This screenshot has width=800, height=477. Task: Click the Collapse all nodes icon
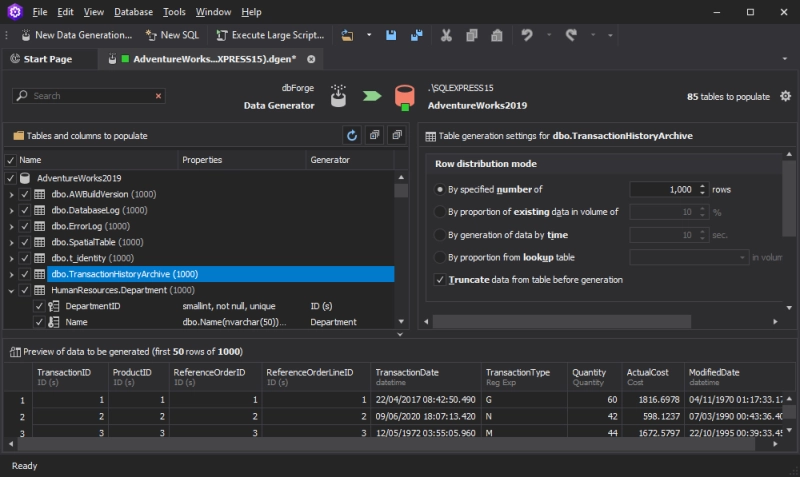(397, 136)
